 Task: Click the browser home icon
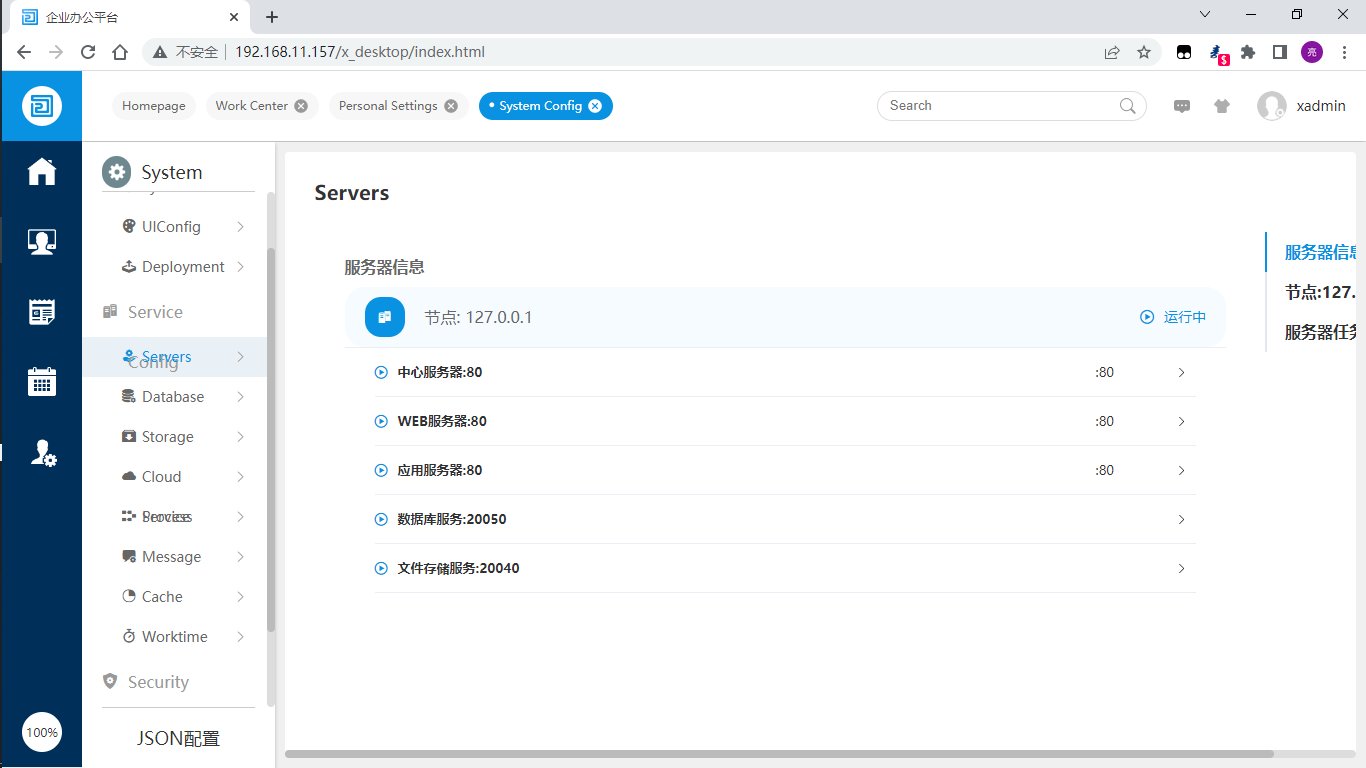coord(120,52)
